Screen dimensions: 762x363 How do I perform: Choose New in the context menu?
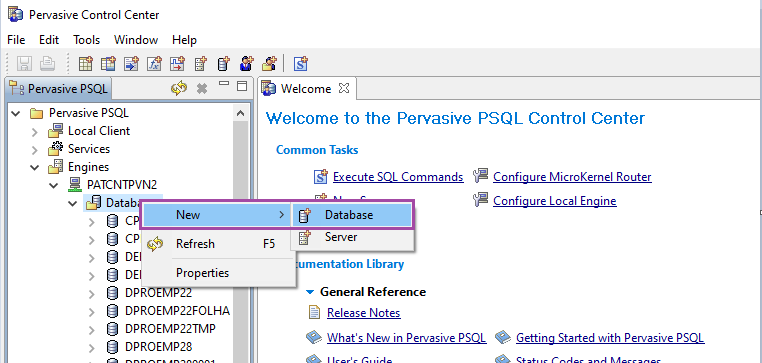click(x=217, y=214)
